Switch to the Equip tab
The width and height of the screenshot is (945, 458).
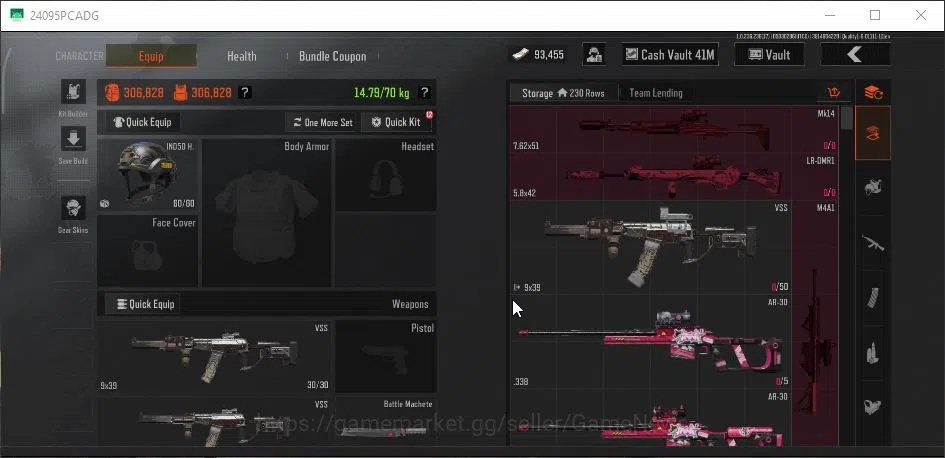pos(151,56)
